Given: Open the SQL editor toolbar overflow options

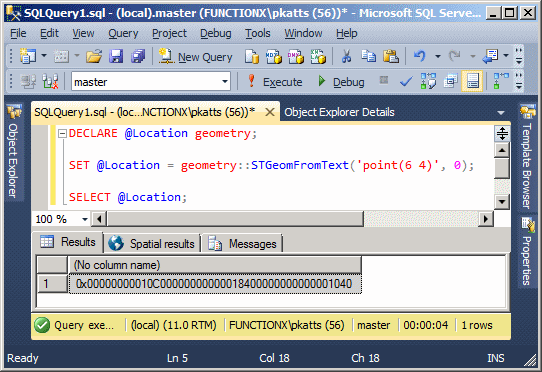Looking at the screenshot, I should point(518,81).
